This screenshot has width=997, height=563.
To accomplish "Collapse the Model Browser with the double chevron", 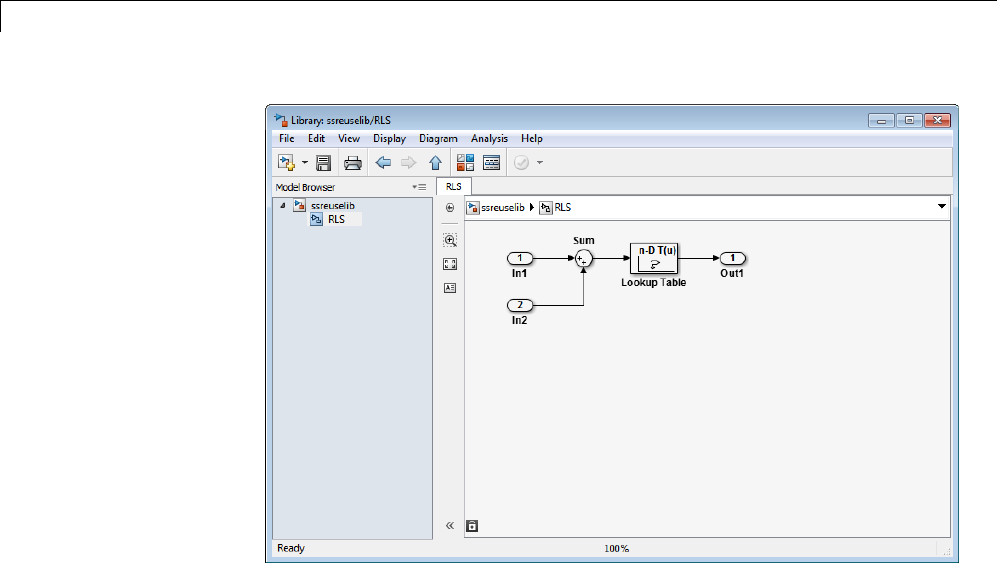I will 450,525.
